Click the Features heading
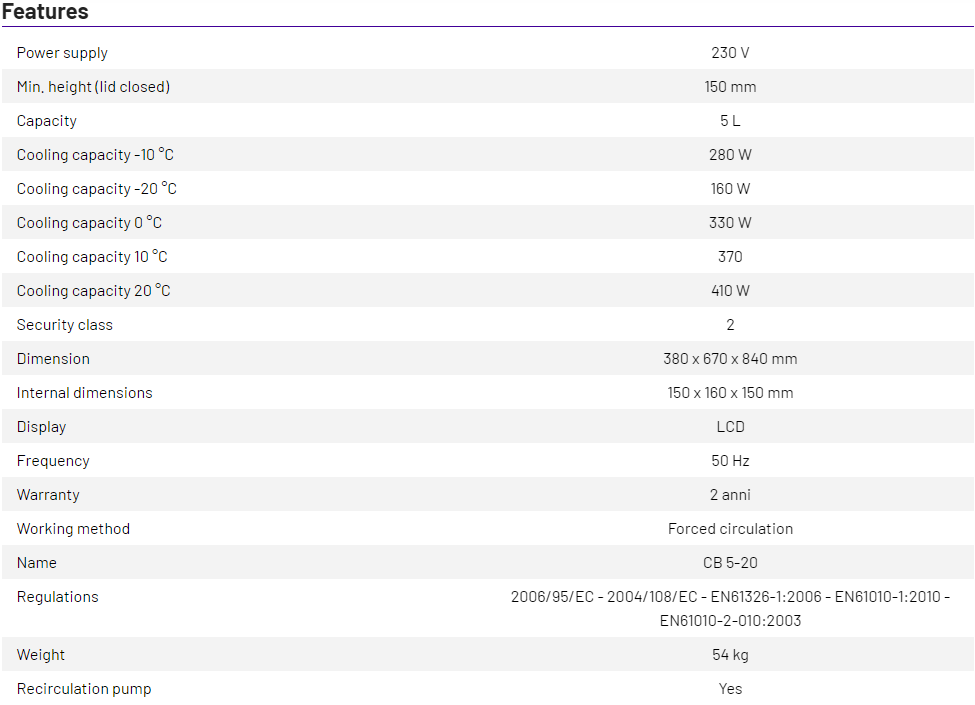The height and width of the screenshot is (705, 975). [x=45, y=12]
